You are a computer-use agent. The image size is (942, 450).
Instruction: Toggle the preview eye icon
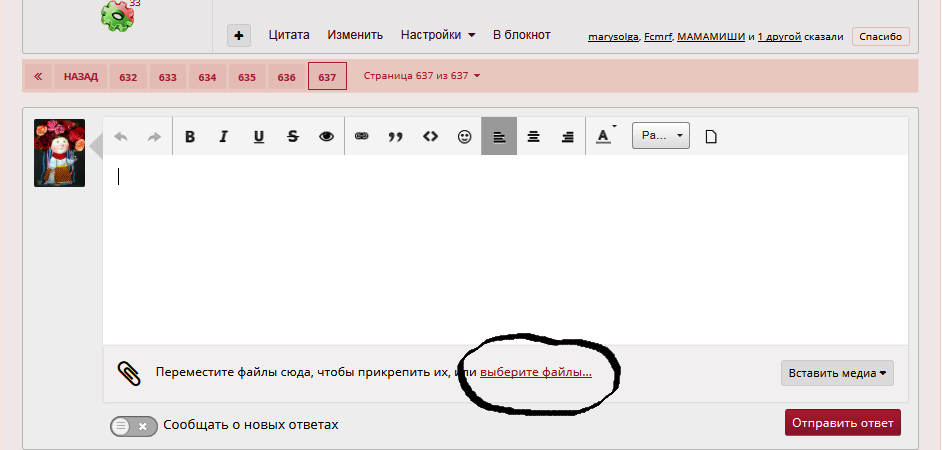coord(326,137)
